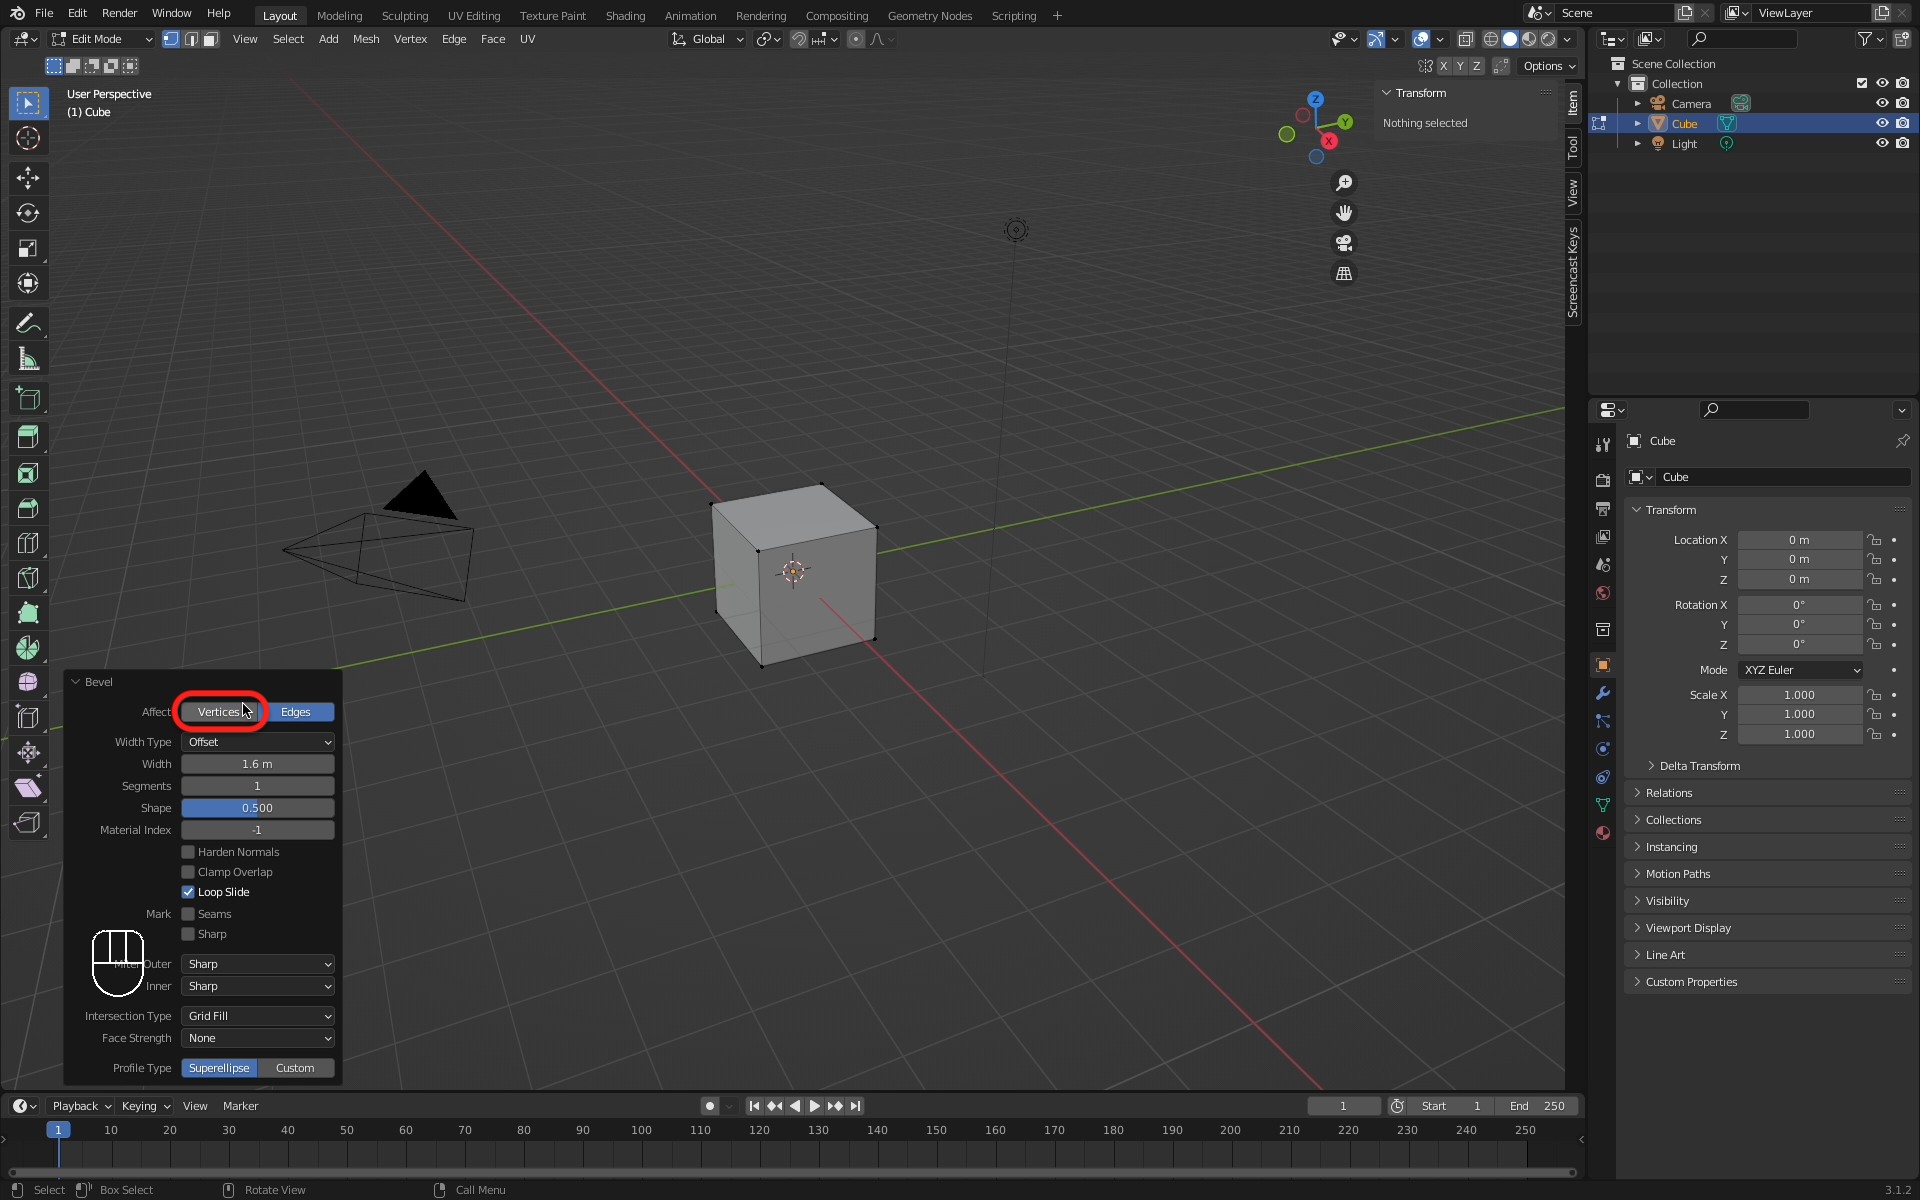Viewport: 1920px width, 1200px height.
Task: Enable Harden Normals checkbox
Action: point(188,852)
